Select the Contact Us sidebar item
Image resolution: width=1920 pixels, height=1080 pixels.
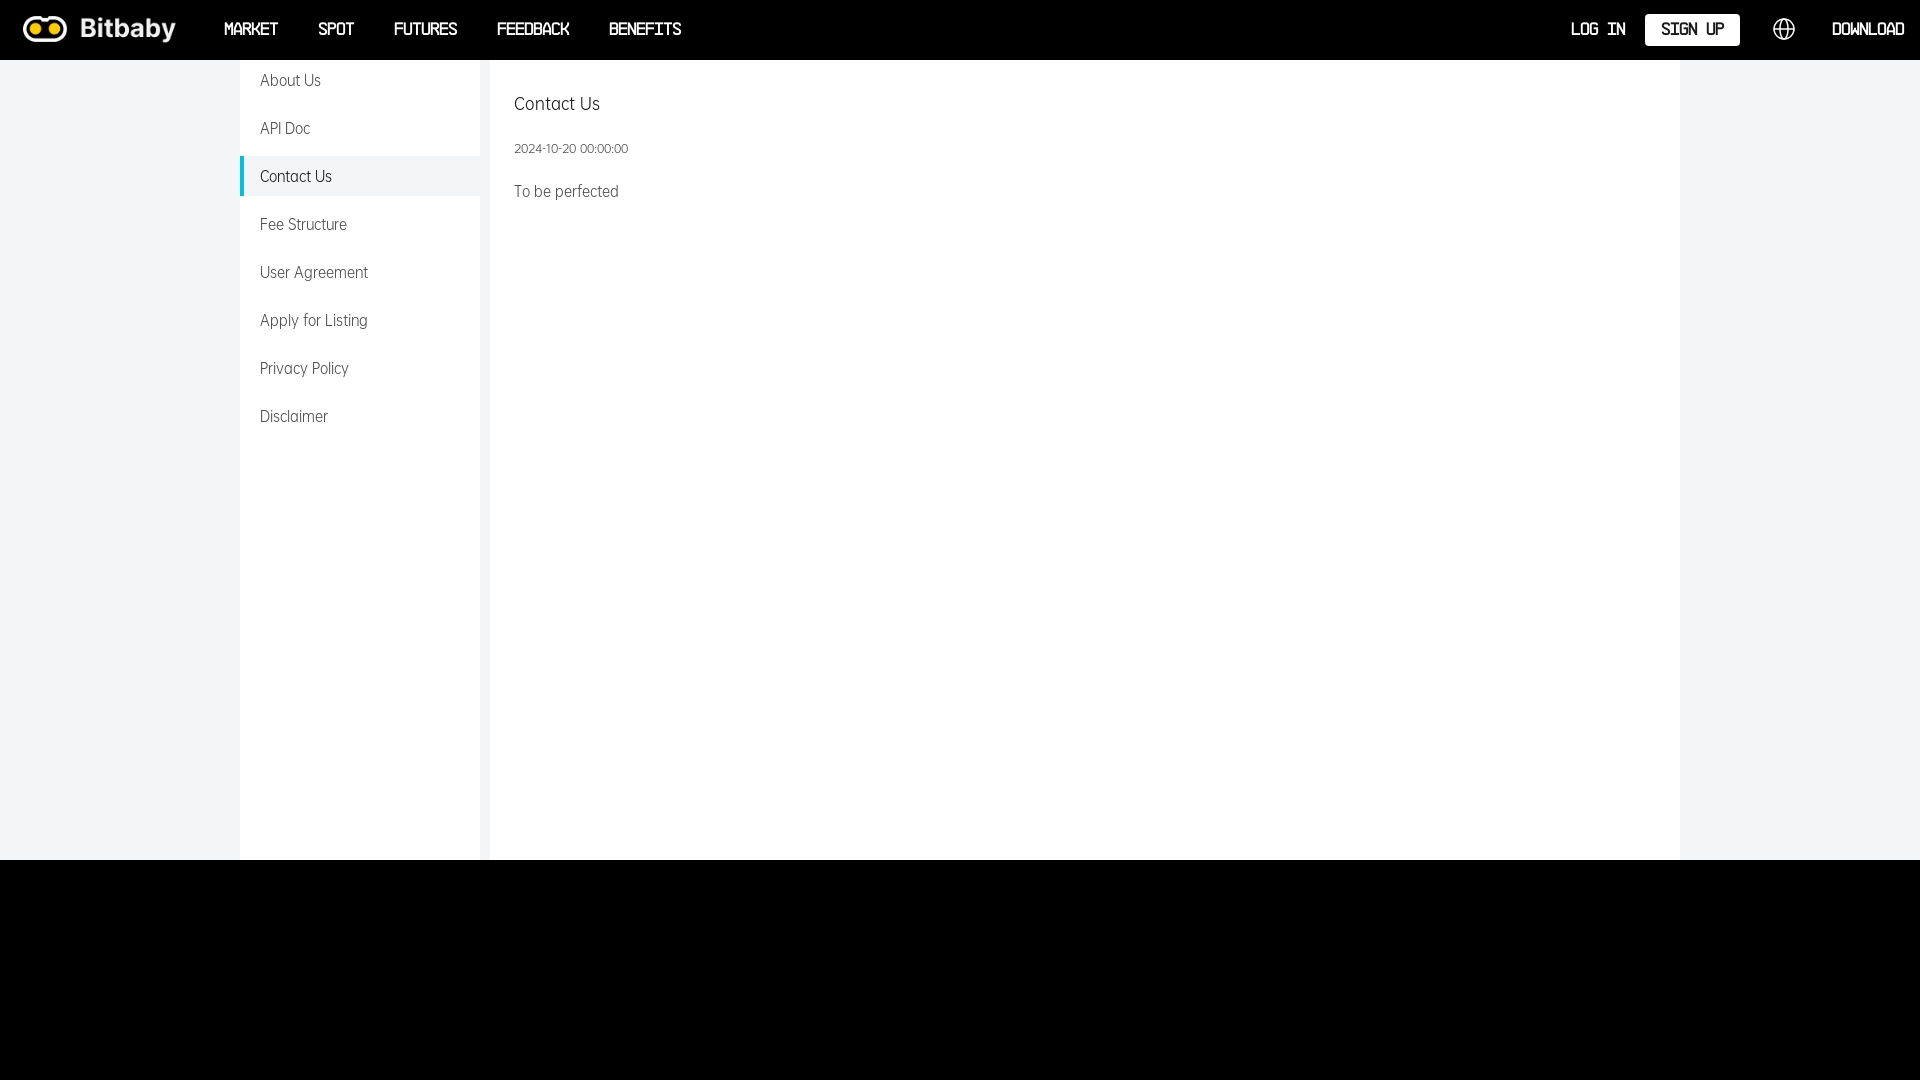pyautogui.click(x=360, y=176)
